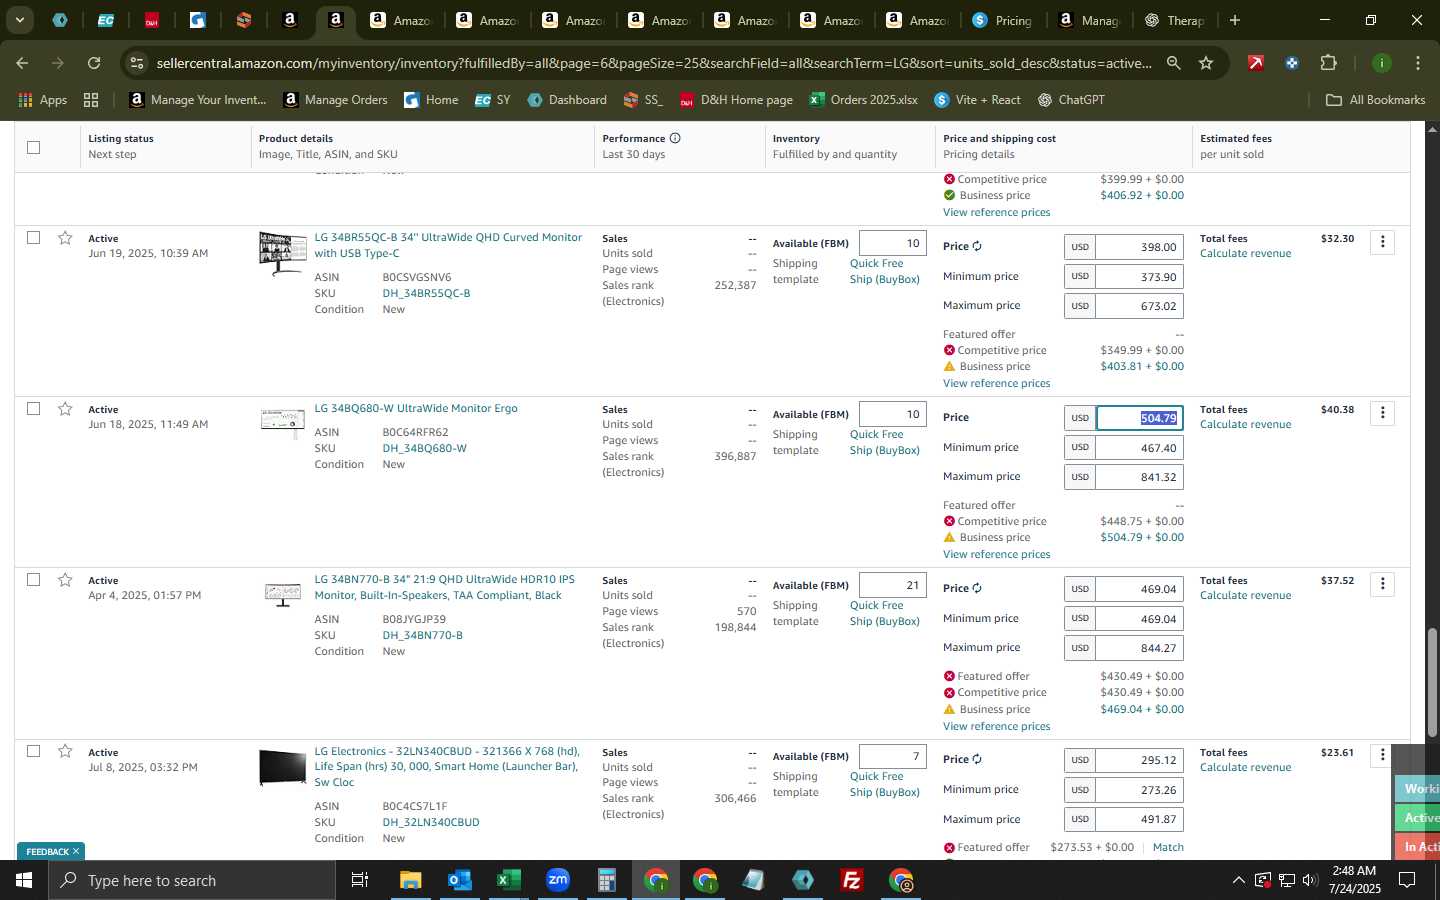Check the LG 34BN770-B row checkbox
This screenshot has width=1440, height=900.
pyautogui.click(x=33, y=580)
